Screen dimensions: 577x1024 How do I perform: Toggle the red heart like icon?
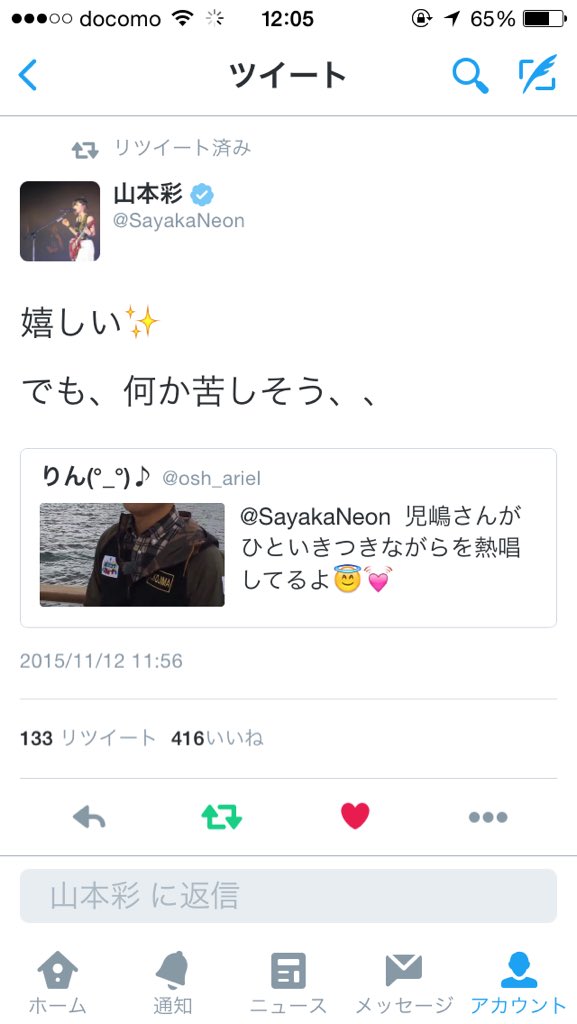pyautogui.click(x=355, y=816)
